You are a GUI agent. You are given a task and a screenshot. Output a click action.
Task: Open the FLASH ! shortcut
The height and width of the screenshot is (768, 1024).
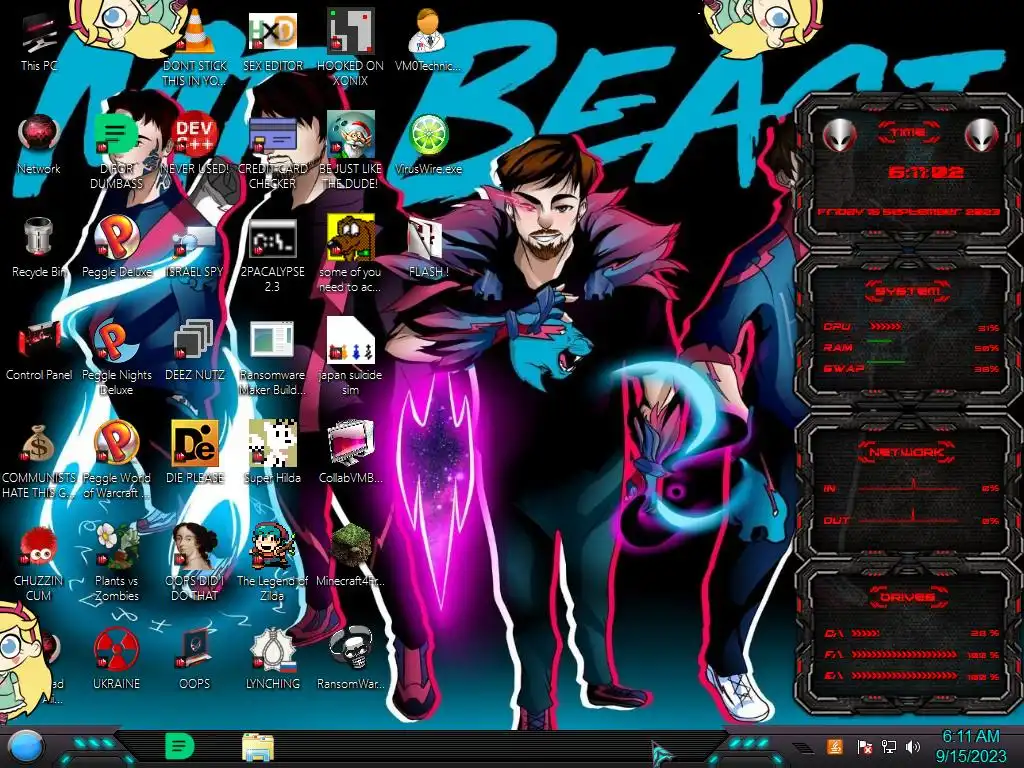(428, 248)
